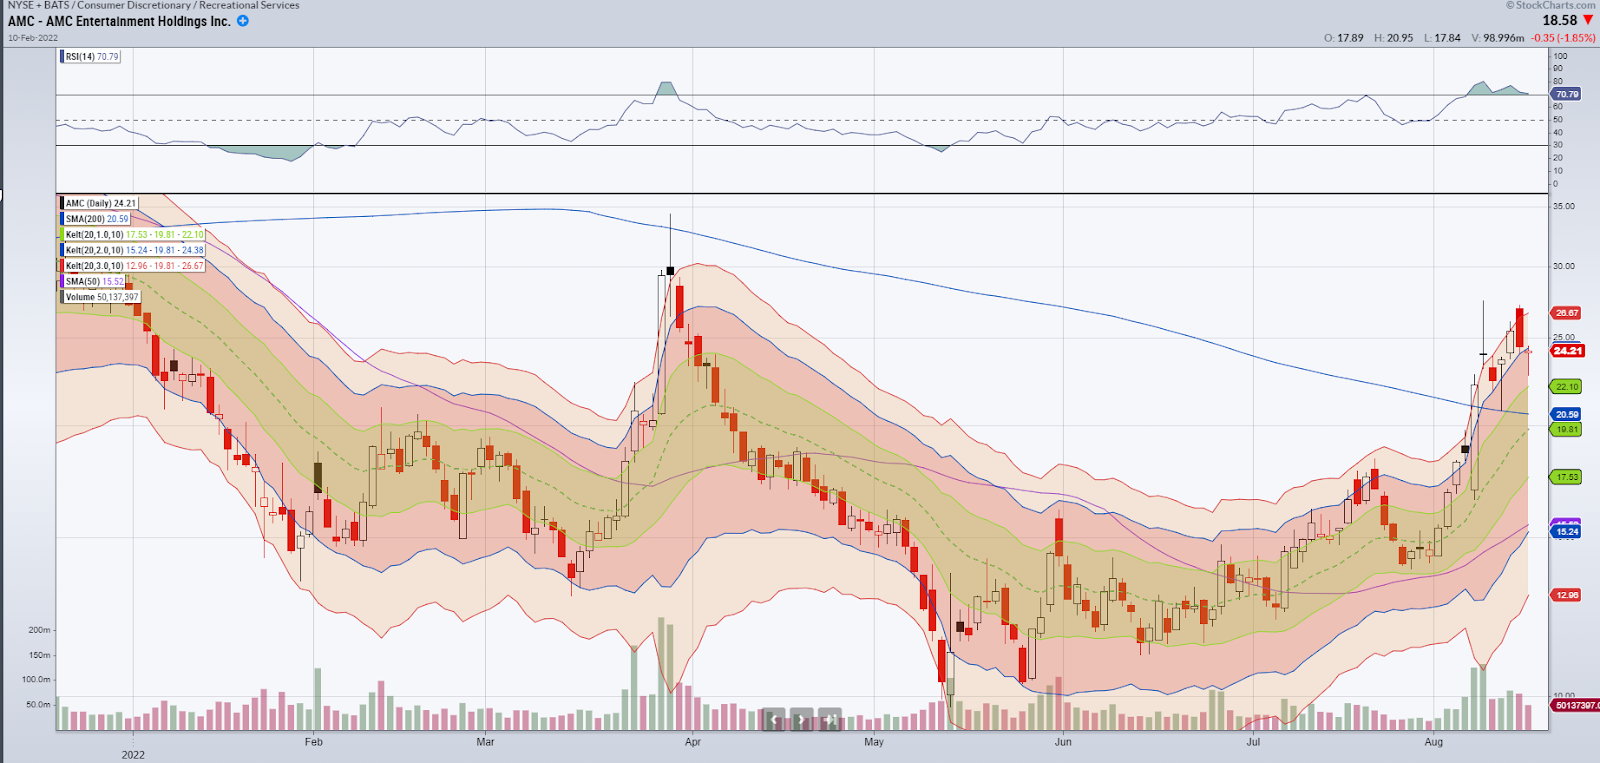Click the blue 15.24 price axis tag
The image size is (1600, 763).
coord(1567,532)
